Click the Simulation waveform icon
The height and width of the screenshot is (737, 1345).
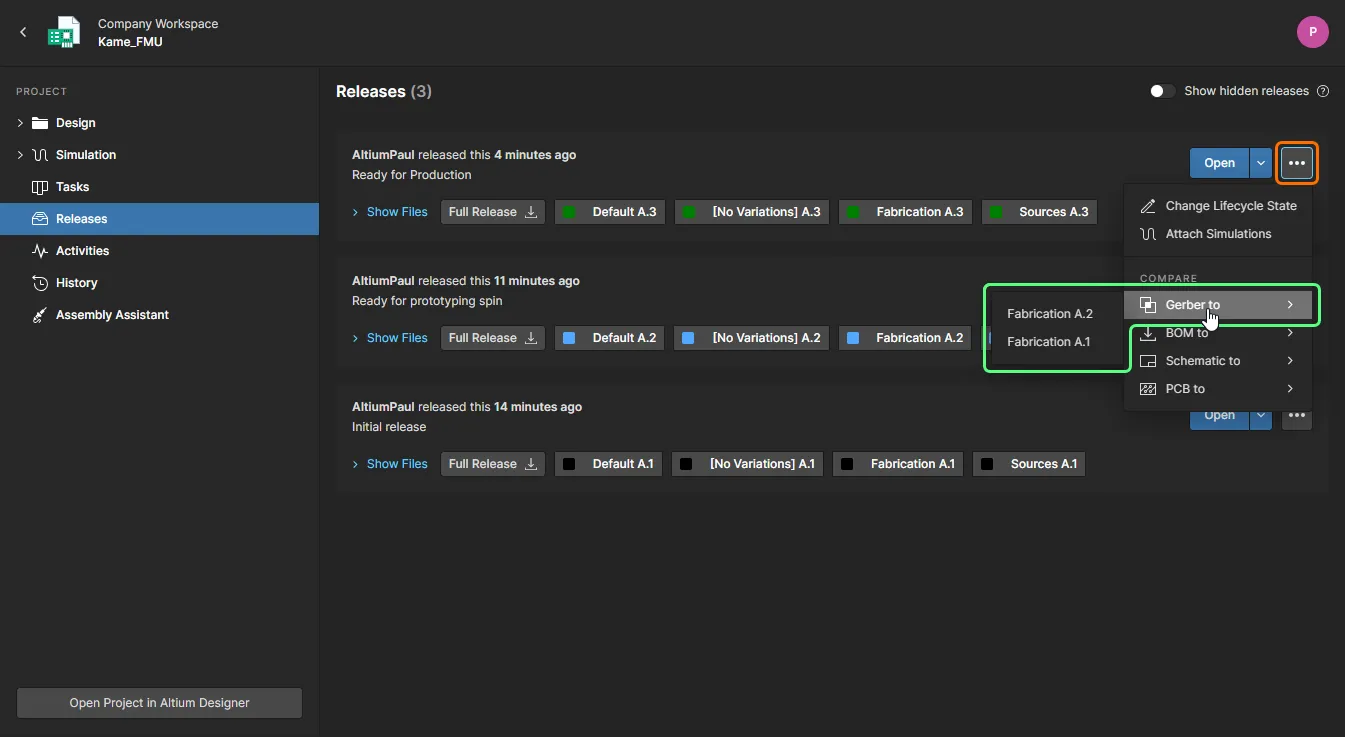[40, 155]
